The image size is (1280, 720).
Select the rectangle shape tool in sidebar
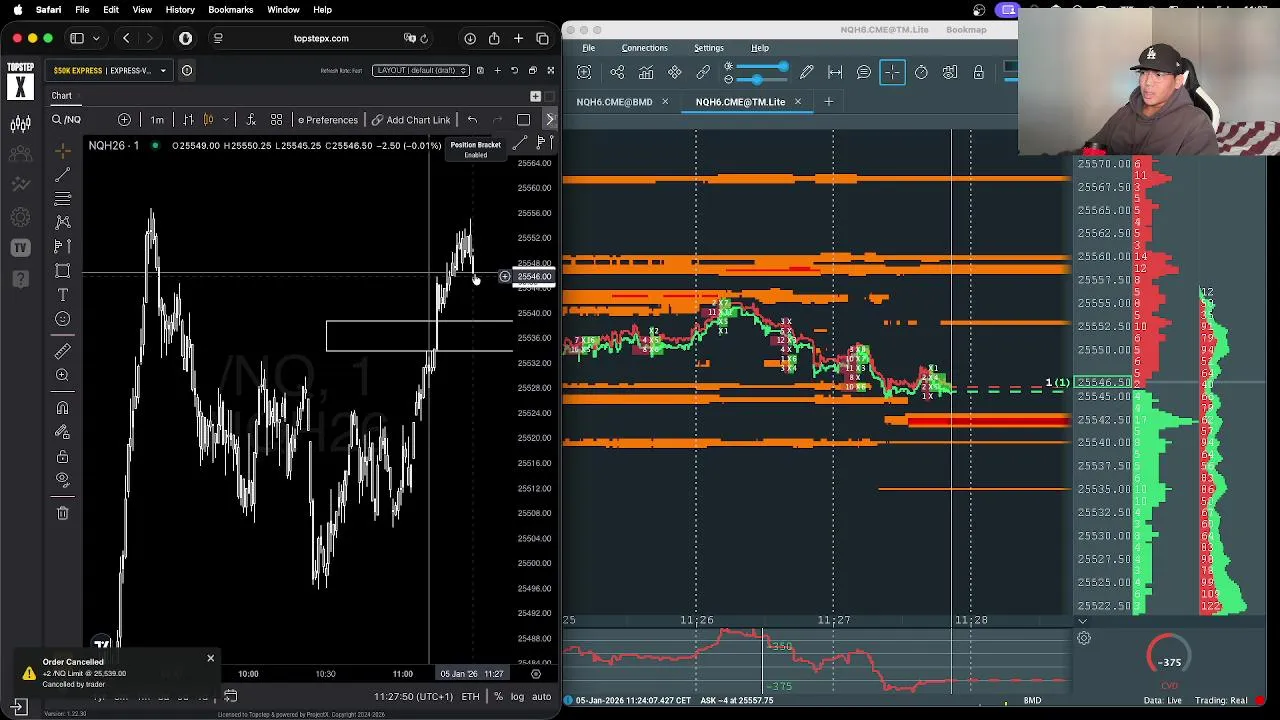click(63, 271)
